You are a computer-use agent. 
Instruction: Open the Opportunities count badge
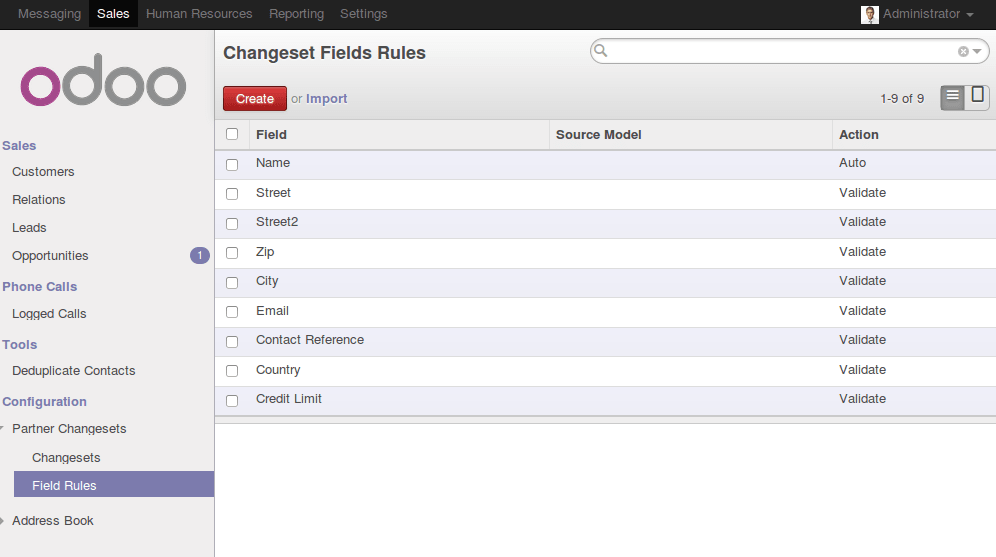199,255
